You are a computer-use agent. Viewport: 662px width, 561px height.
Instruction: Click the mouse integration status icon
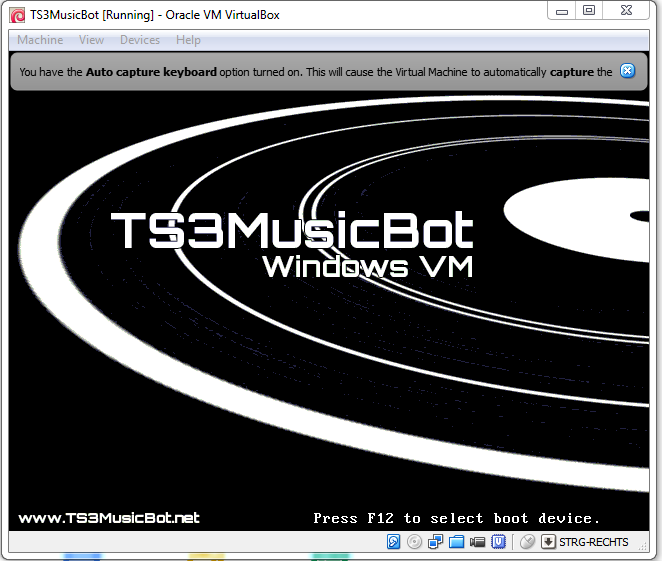[x=527, y=542]
